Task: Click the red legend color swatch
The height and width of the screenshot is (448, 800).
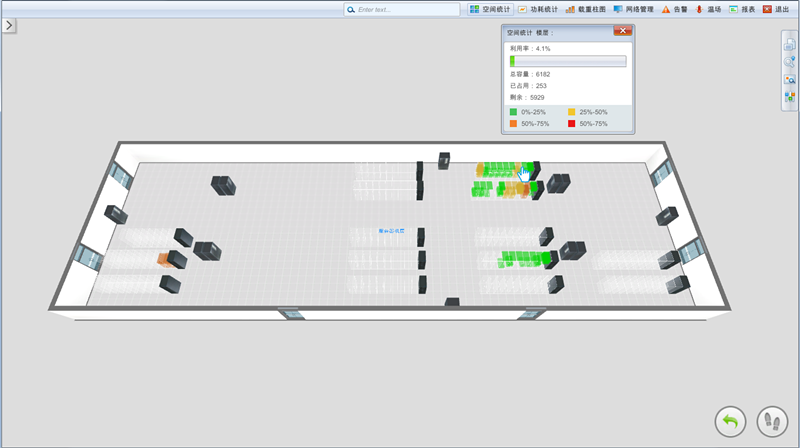Action: point(572,124)
